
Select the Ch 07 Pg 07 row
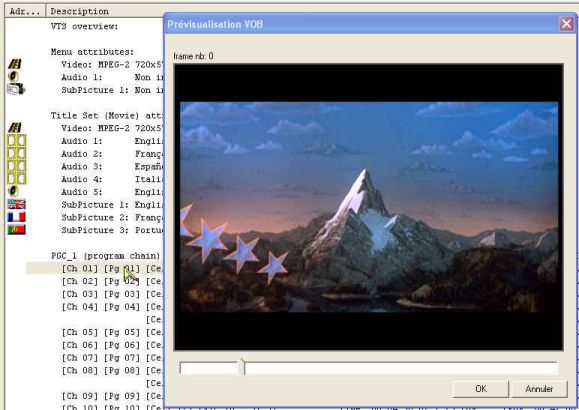pyautogui.click(x=112, y=358)
